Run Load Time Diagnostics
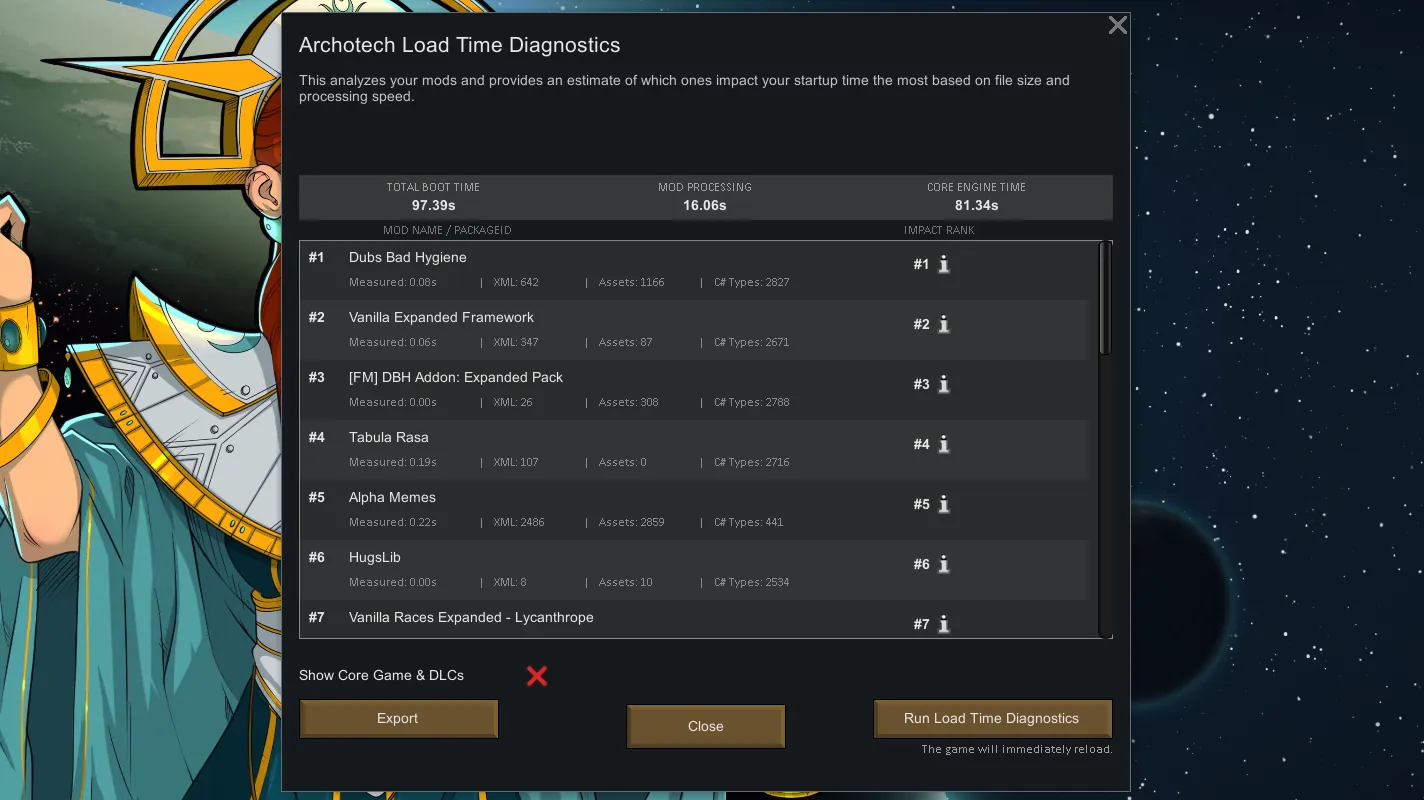1424x800 pixels. pyautogui.click(x=991, y=719)
